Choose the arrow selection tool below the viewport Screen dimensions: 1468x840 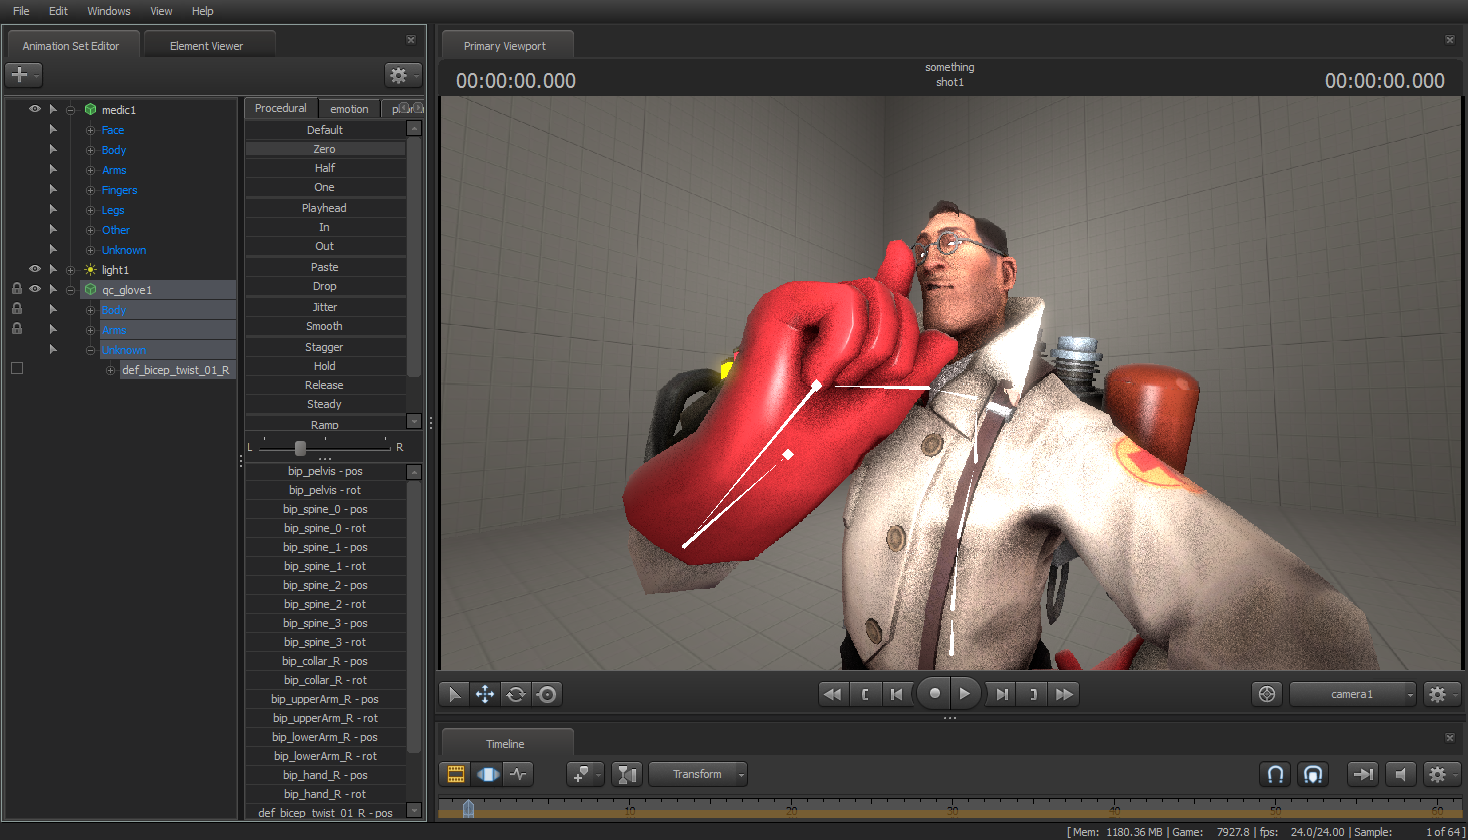(x=454, y=694)
